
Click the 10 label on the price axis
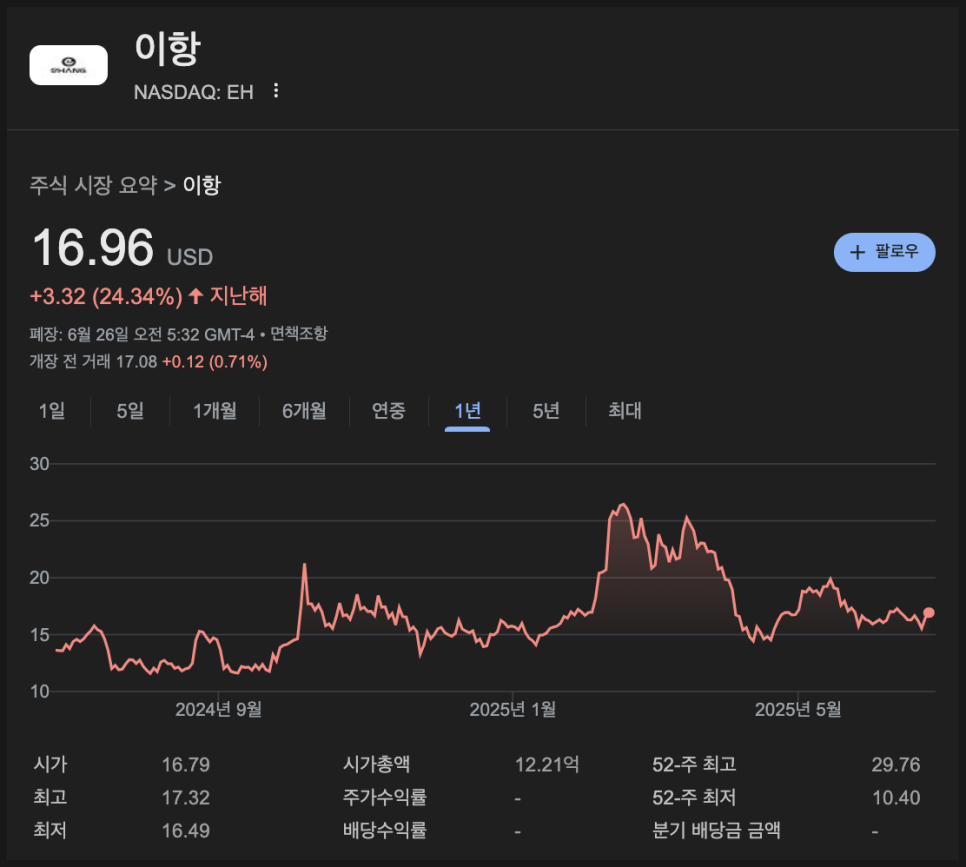[39, 691]
